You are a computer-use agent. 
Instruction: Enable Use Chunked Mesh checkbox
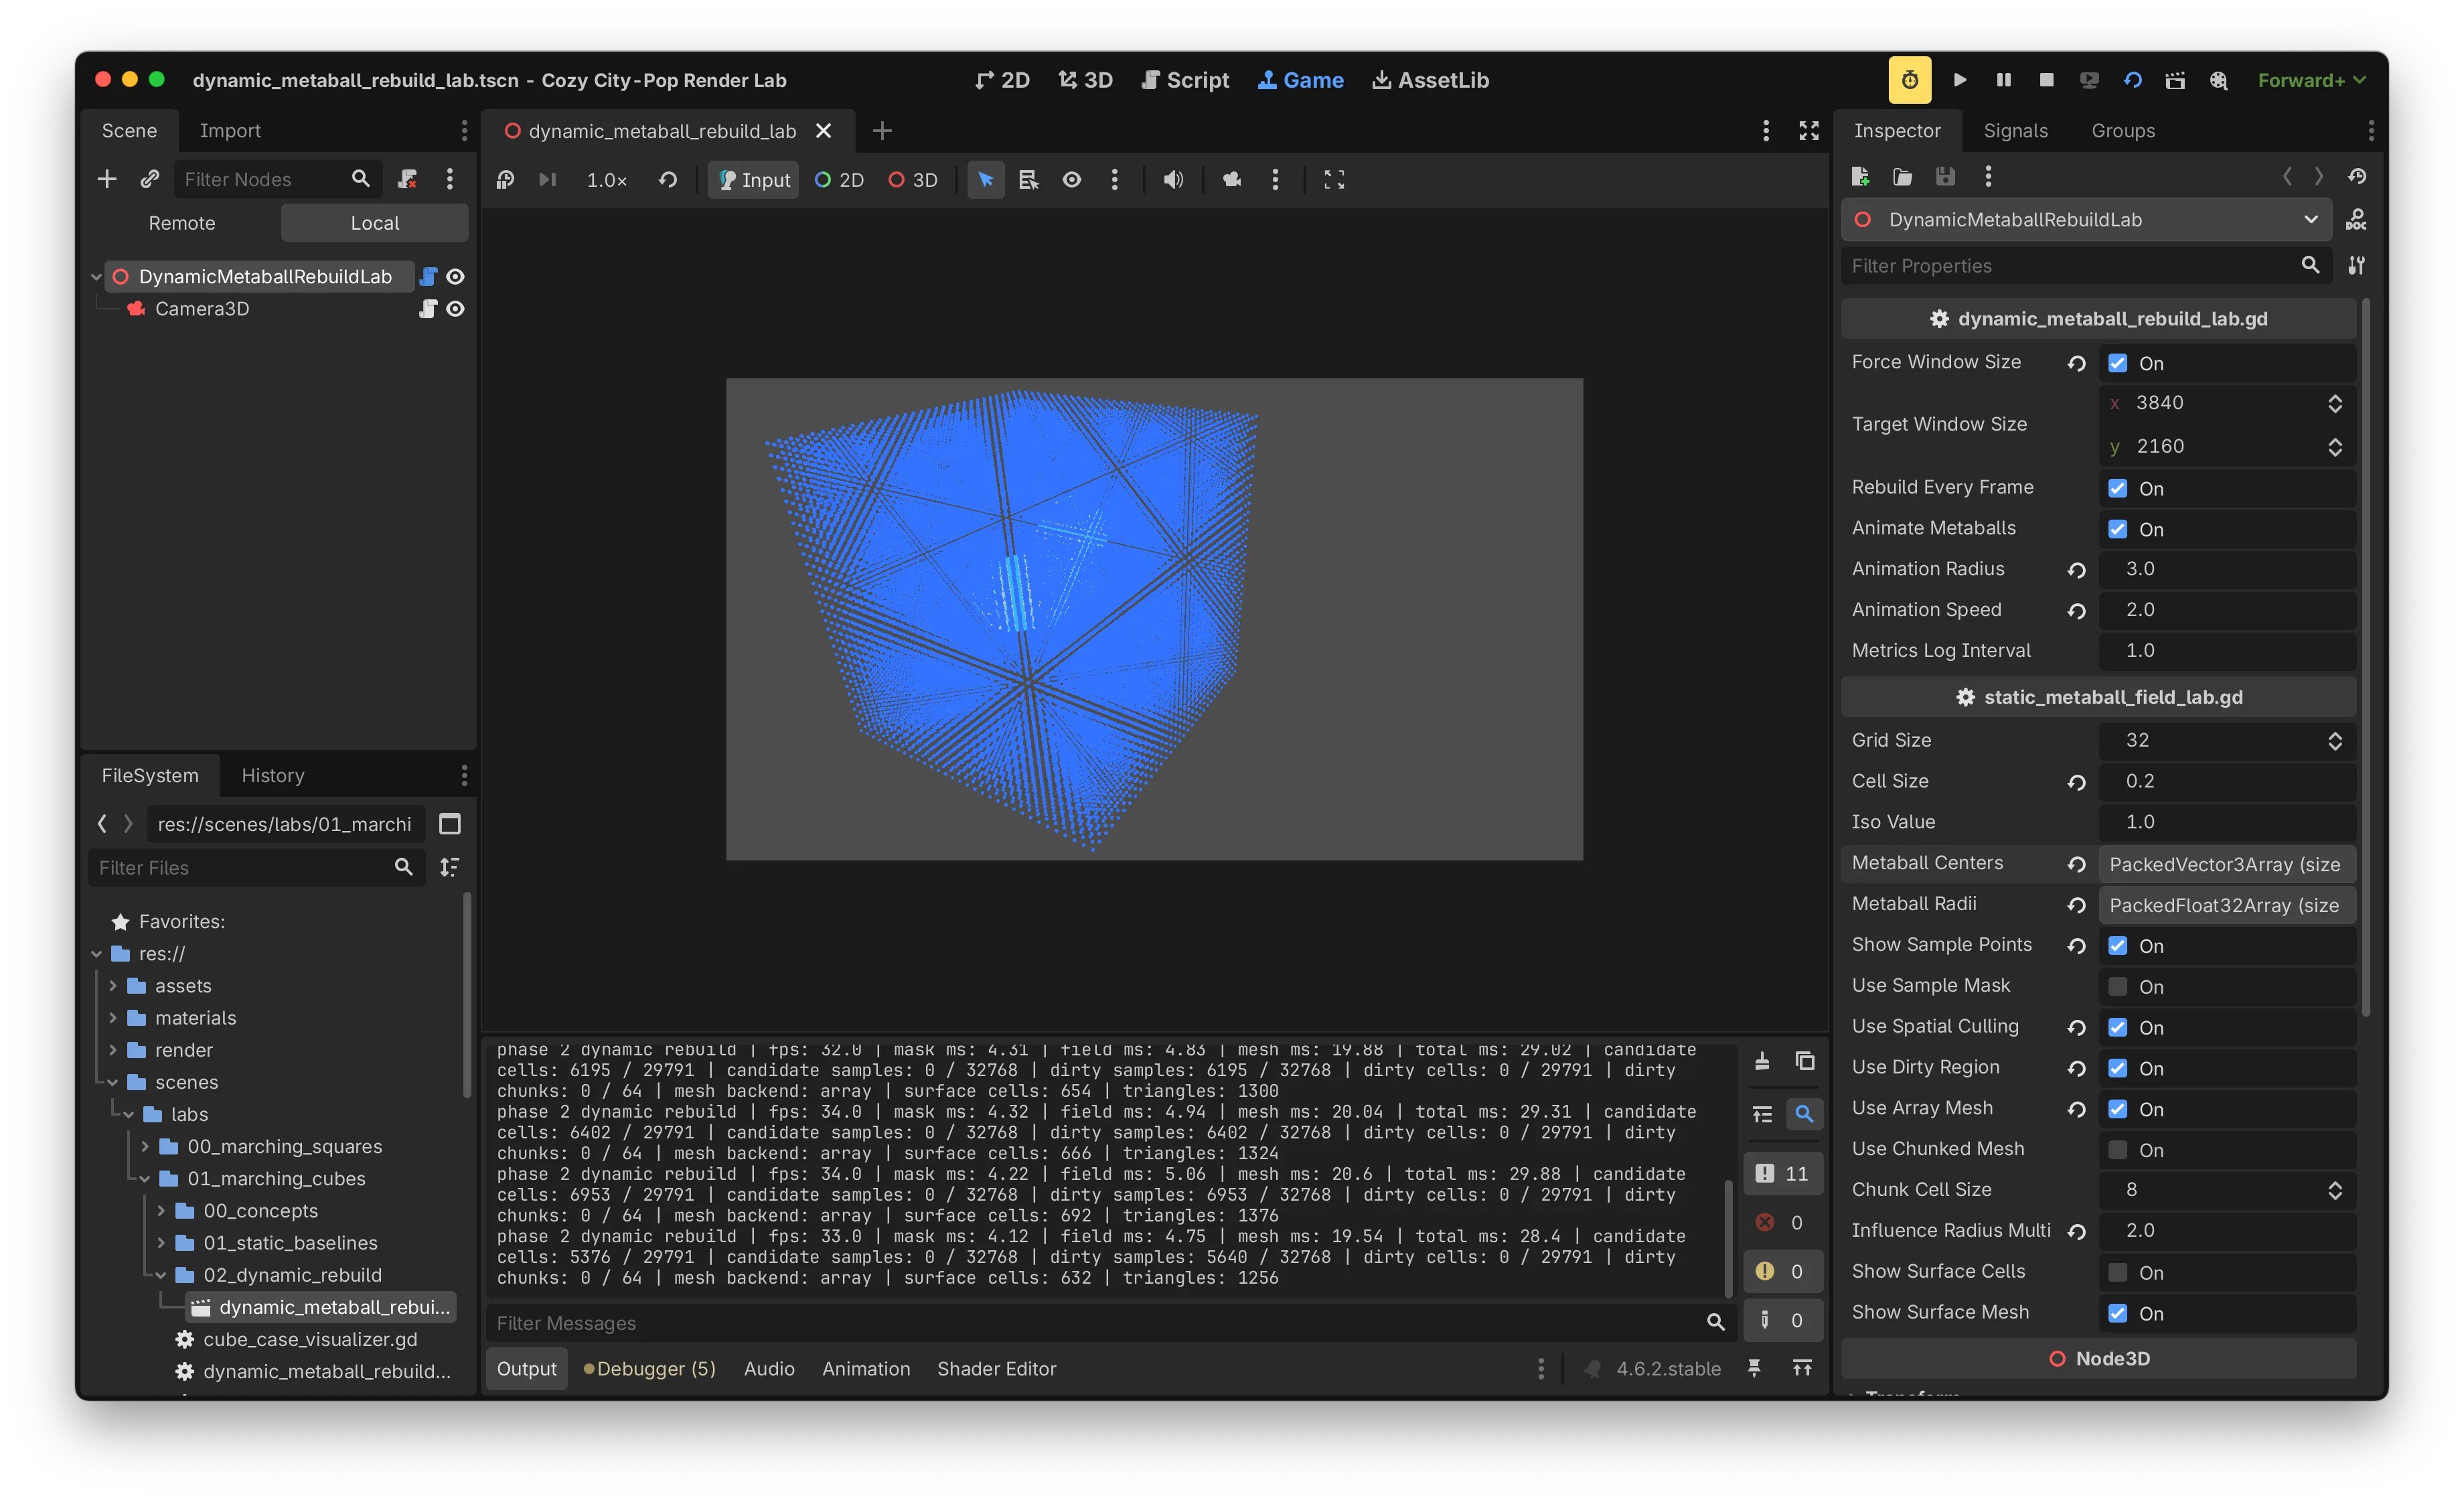[x=2117, y=1150]
